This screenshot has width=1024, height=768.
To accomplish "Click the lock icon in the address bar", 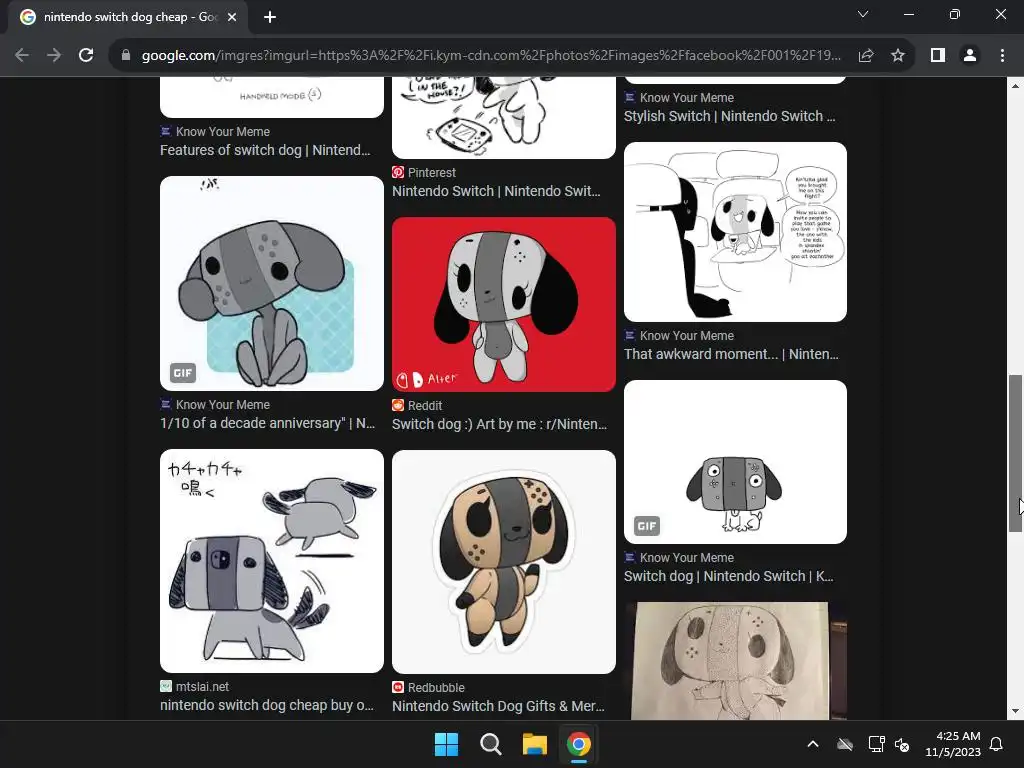I will click(x=126, y=56).
